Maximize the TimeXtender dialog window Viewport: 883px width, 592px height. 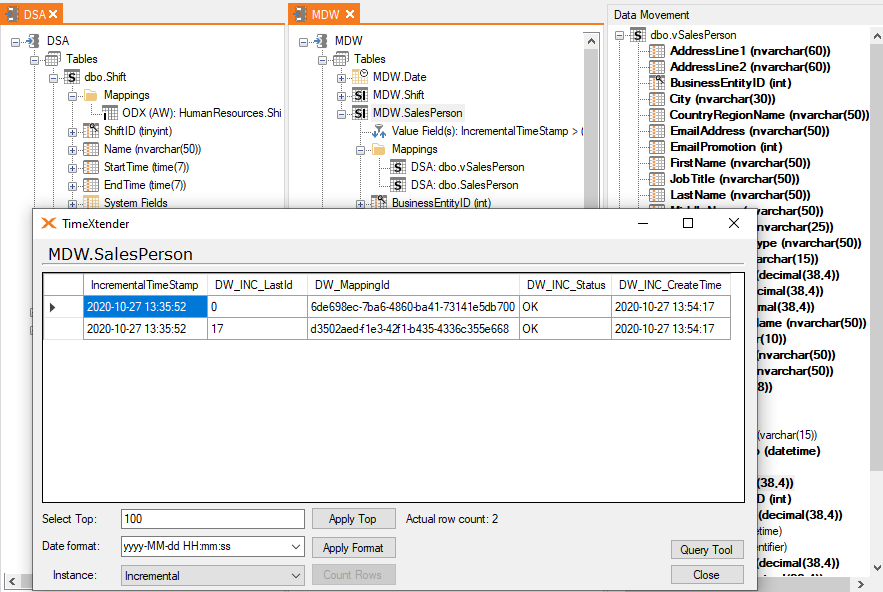pos(688,224)
